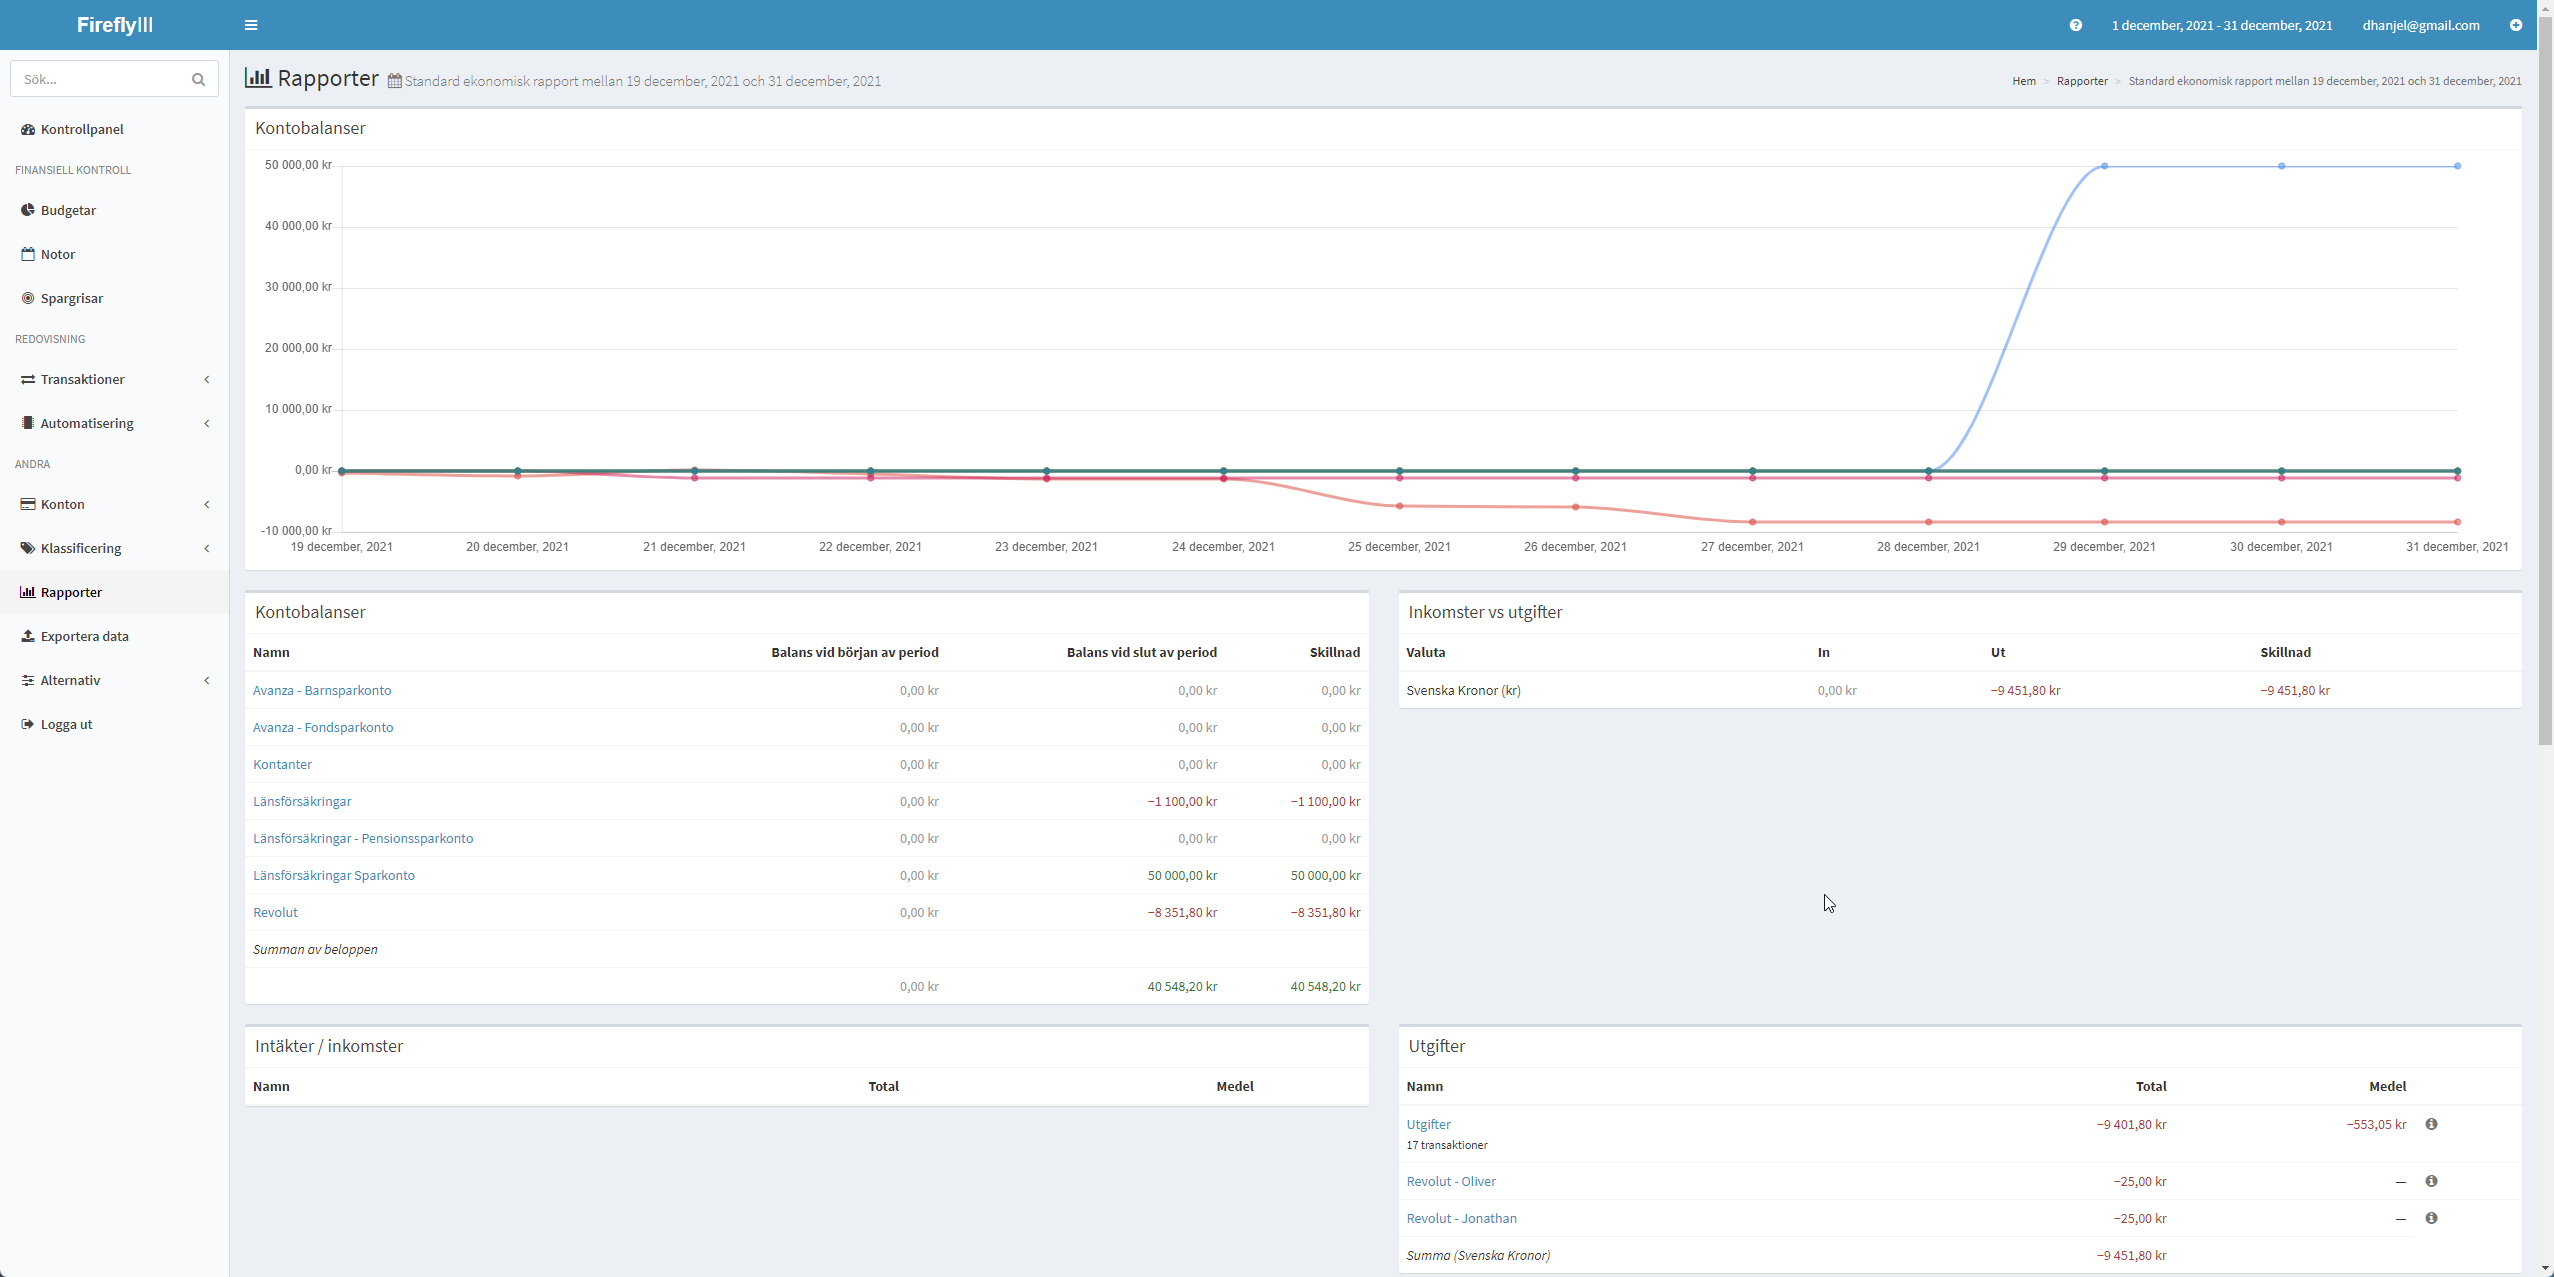Click the Revolut account link
2554x1277 pixels.
coord(275,912)
